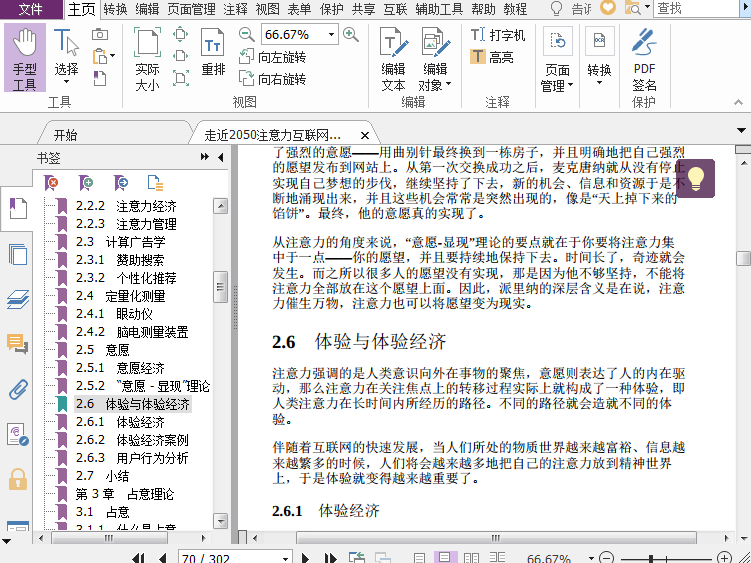Open the pages thumbnail sidebar panel

coord(18,254)
